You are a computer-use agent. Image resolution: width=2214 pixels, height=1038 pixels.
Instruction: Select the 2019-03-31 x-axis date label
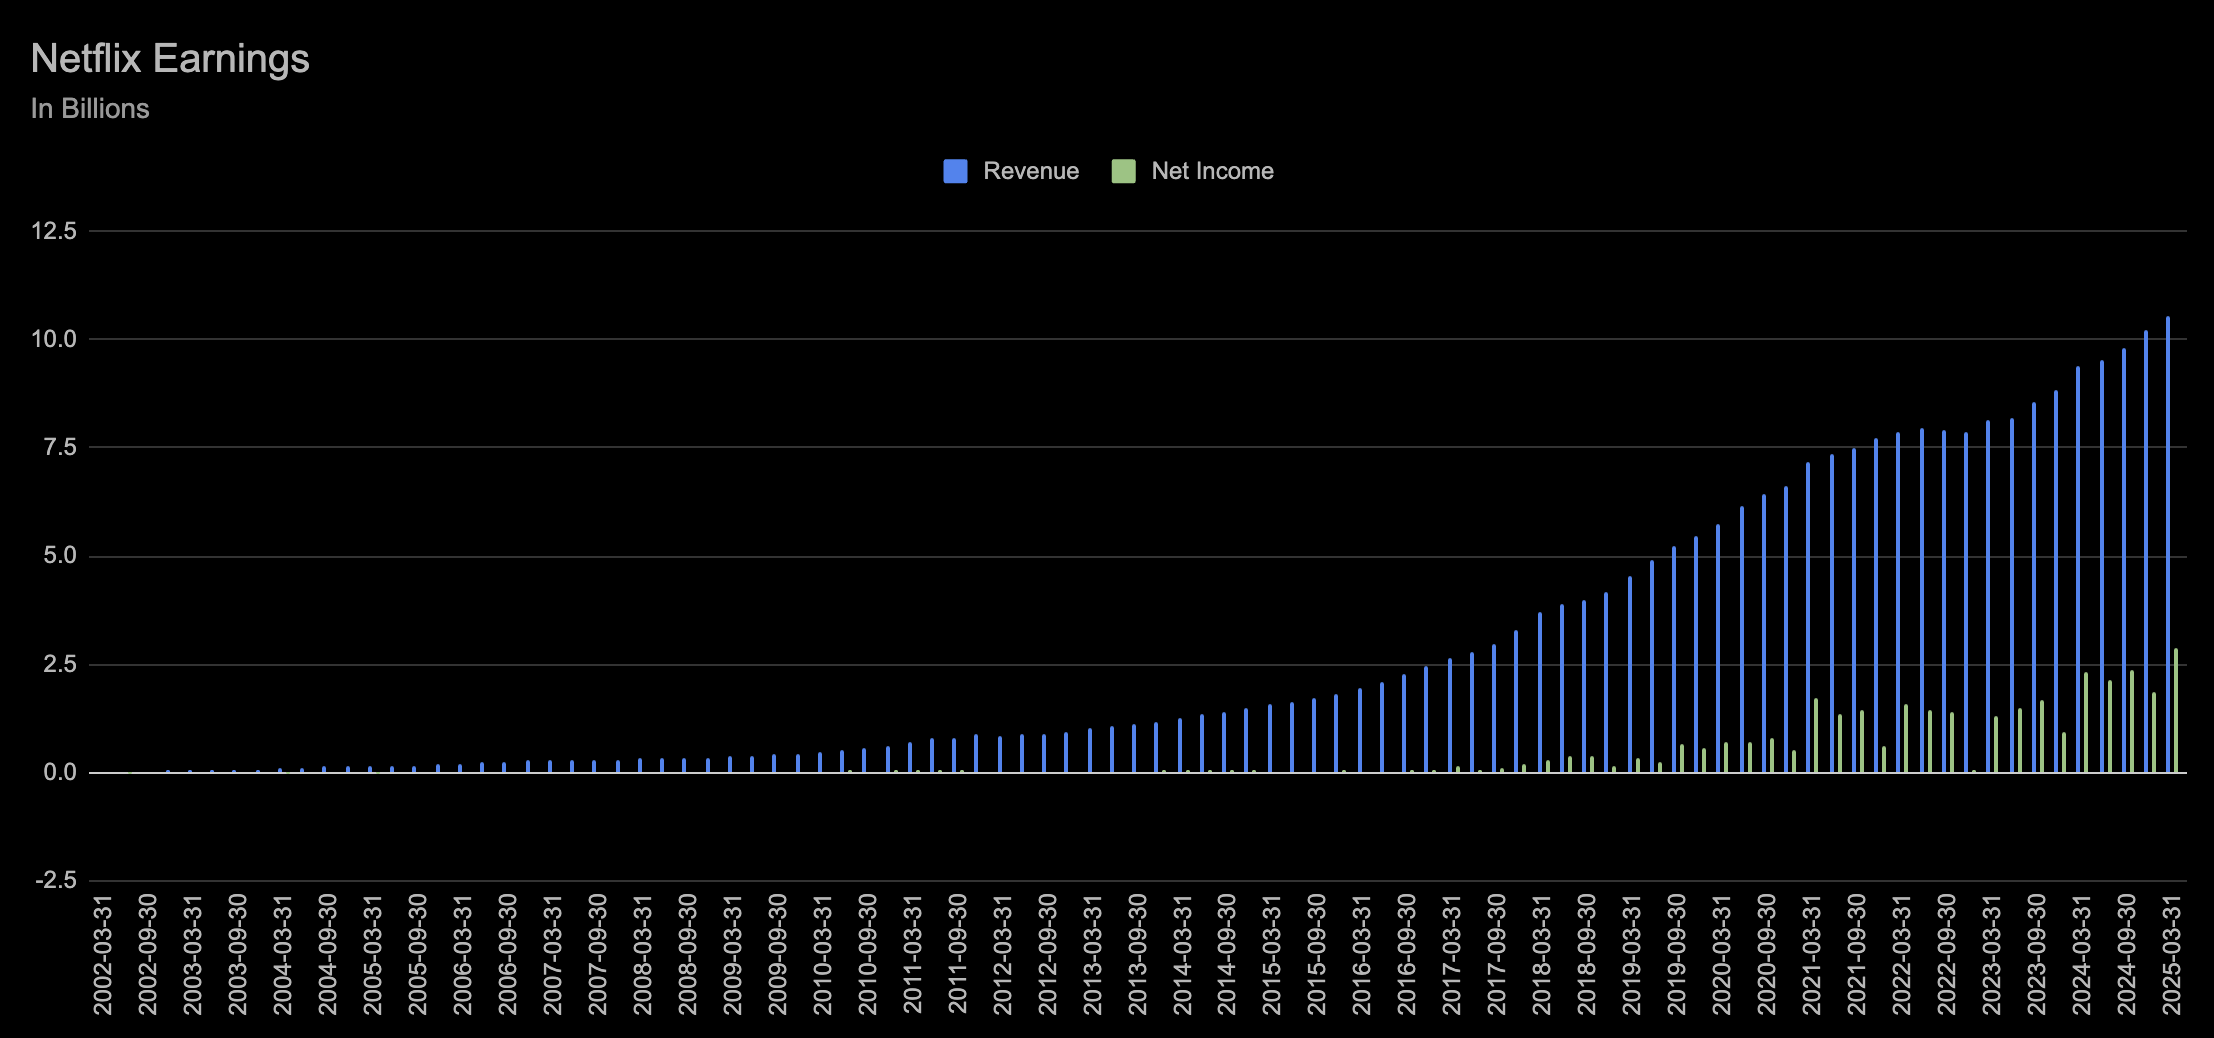point(1632,954)
